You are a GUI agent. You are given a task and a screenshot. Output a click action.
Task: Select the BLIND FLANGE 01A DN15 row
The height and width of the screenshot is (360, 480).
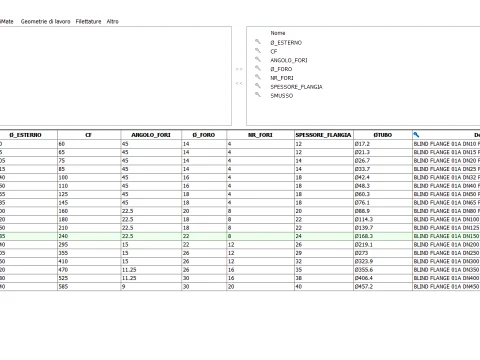(x=240, y=152)
